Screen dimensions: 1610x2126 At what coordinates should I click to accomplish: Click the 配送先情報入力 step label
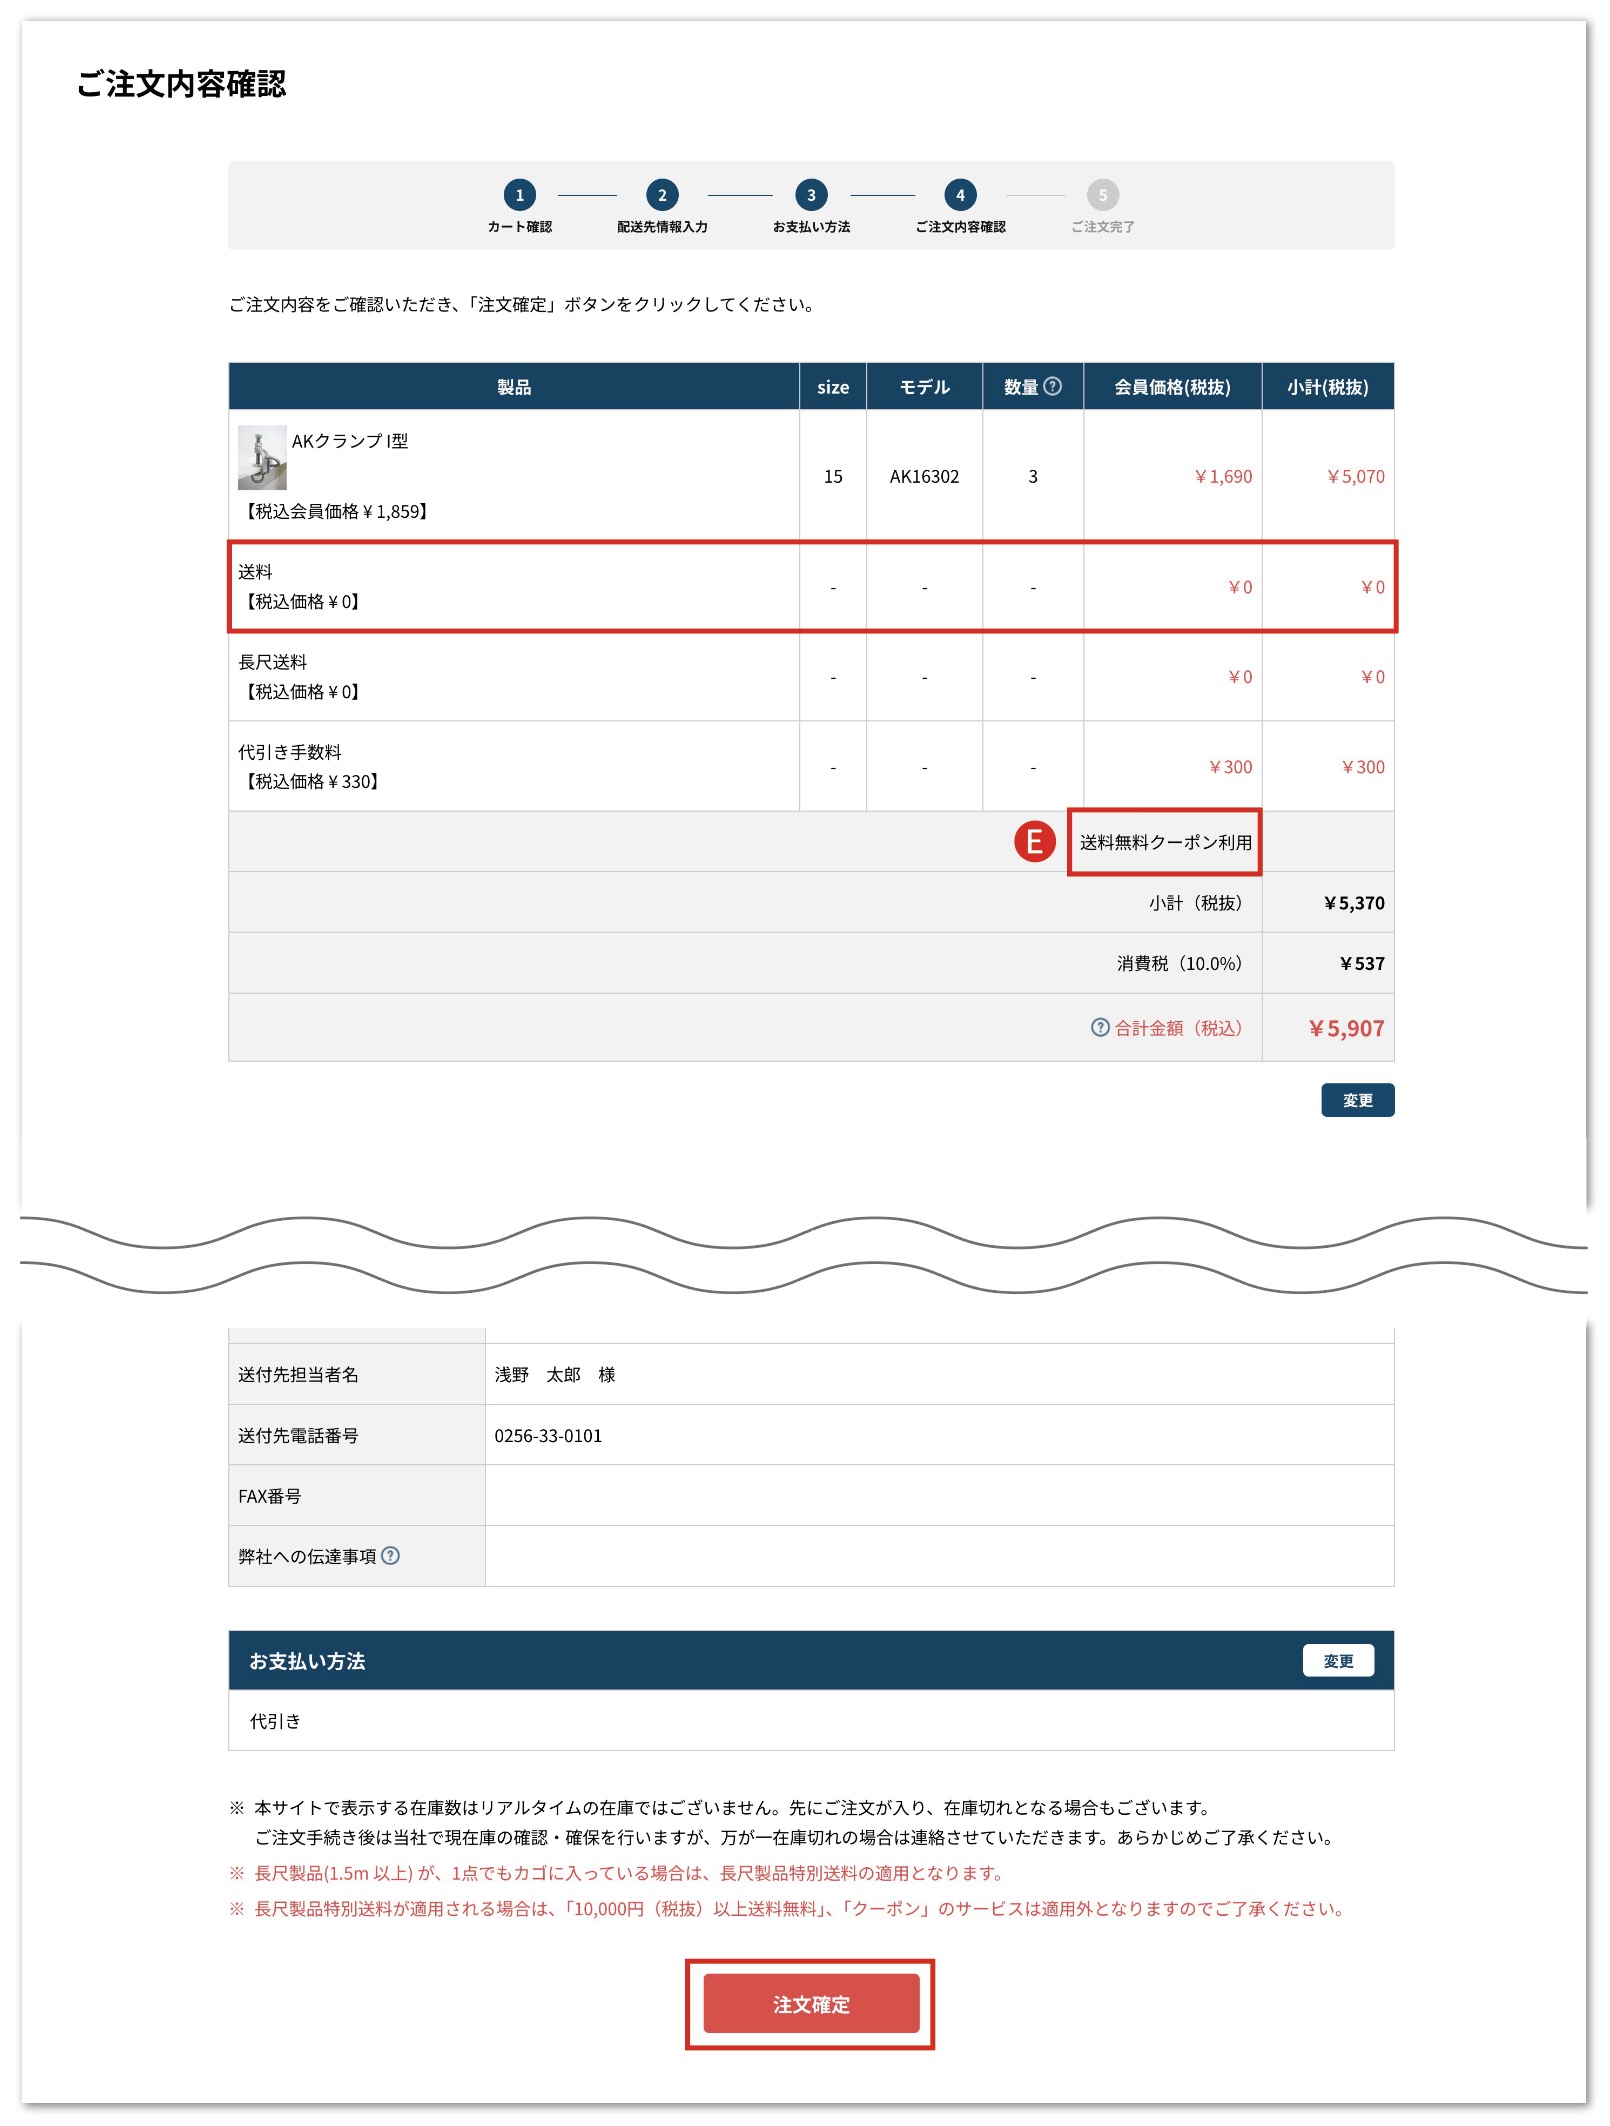[x=662, y=227]
